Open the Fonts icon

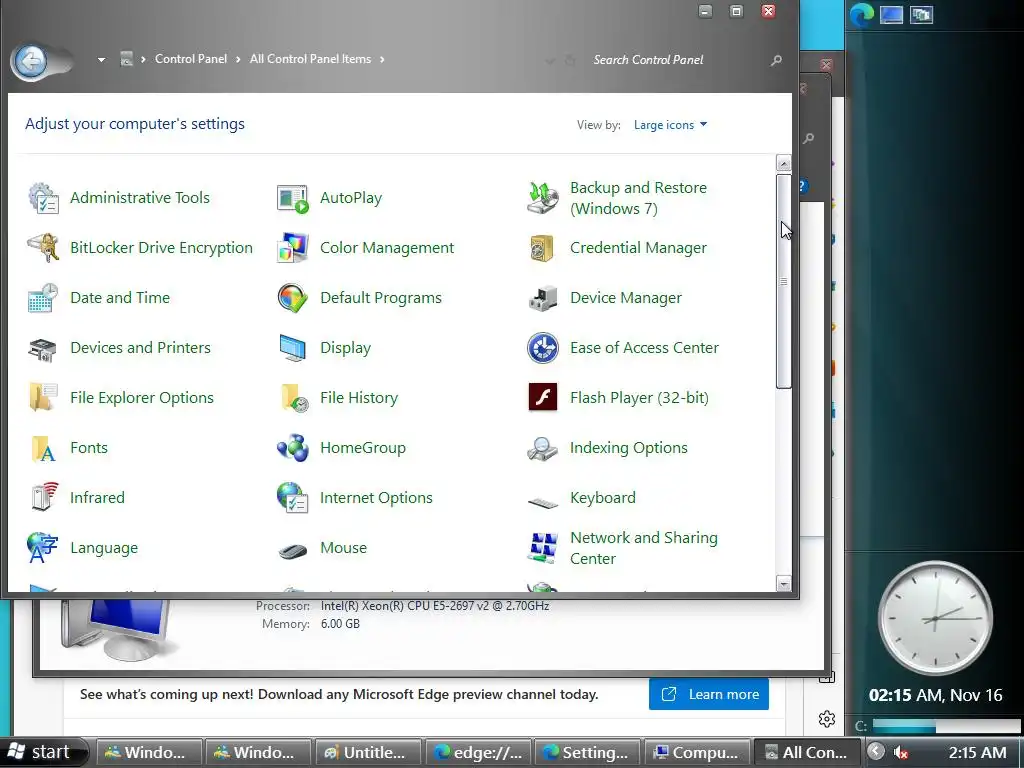click(x=43, y=448)
